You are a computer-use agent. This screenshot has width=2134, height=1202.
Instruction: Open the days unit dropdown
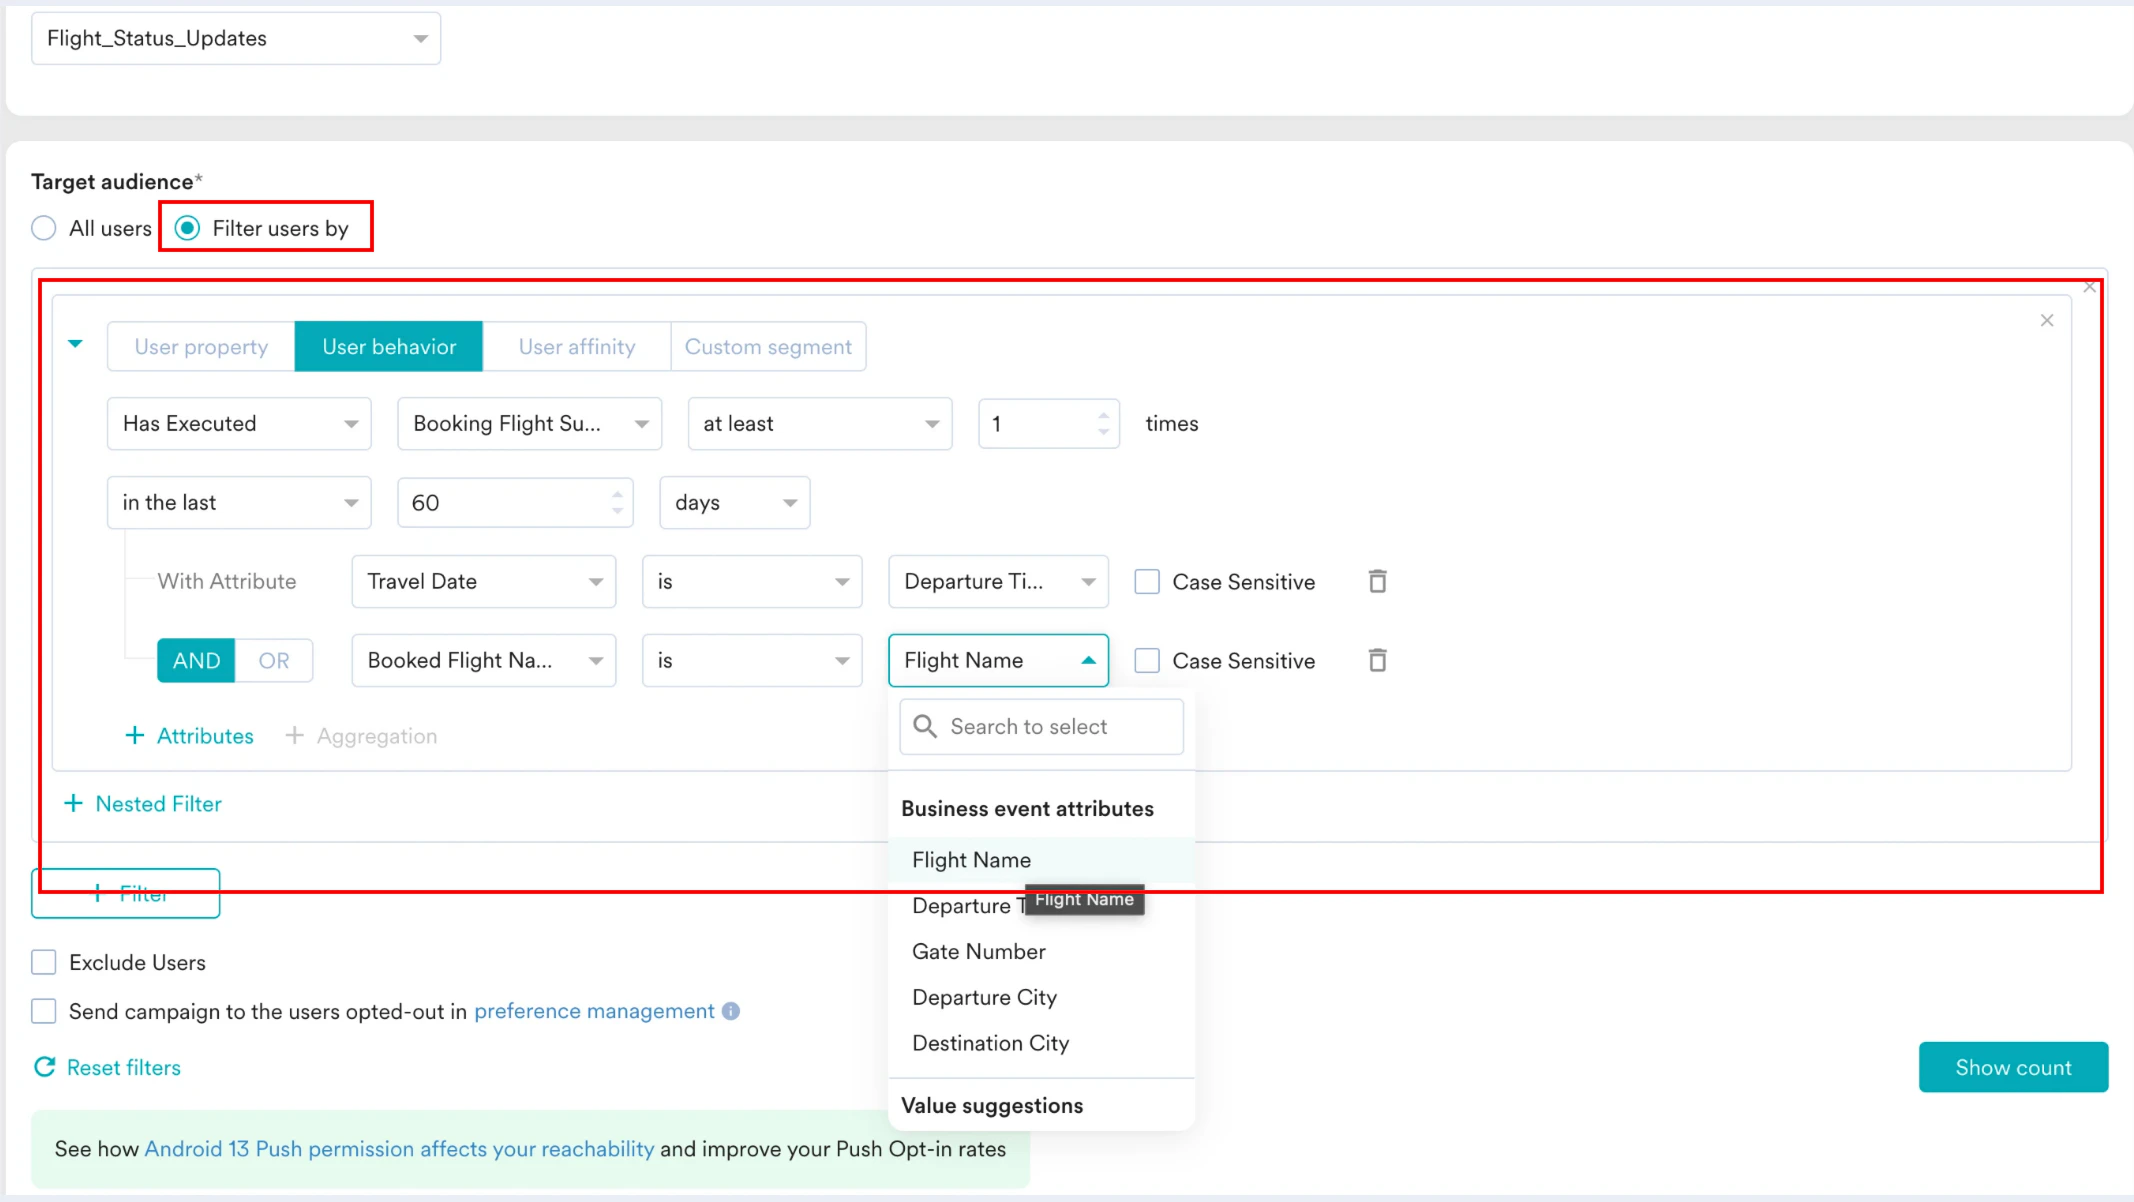(x=734, y=502)
